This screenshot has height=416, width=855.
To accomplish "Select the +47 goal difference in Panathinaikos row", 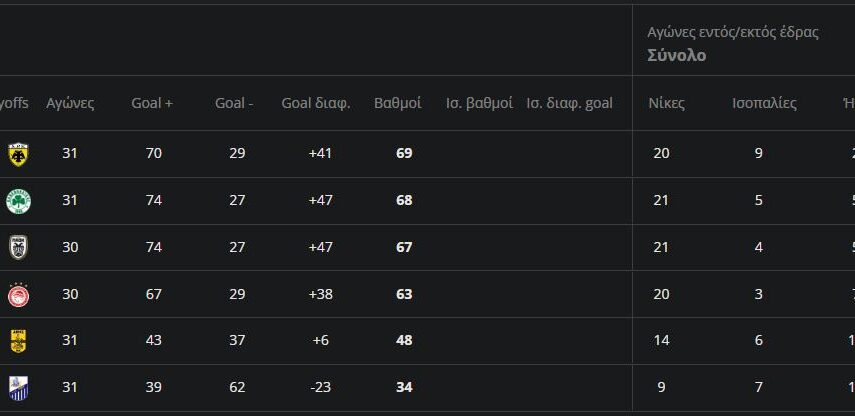I will (x=320, y=200).
